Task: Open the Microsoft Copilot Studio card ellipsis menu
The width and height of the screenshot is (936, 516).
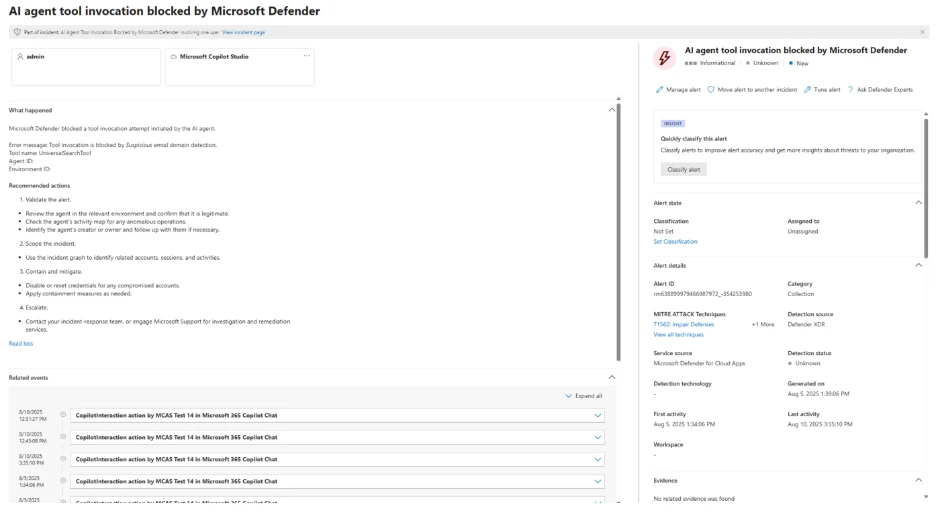Action: coord(307,56)
